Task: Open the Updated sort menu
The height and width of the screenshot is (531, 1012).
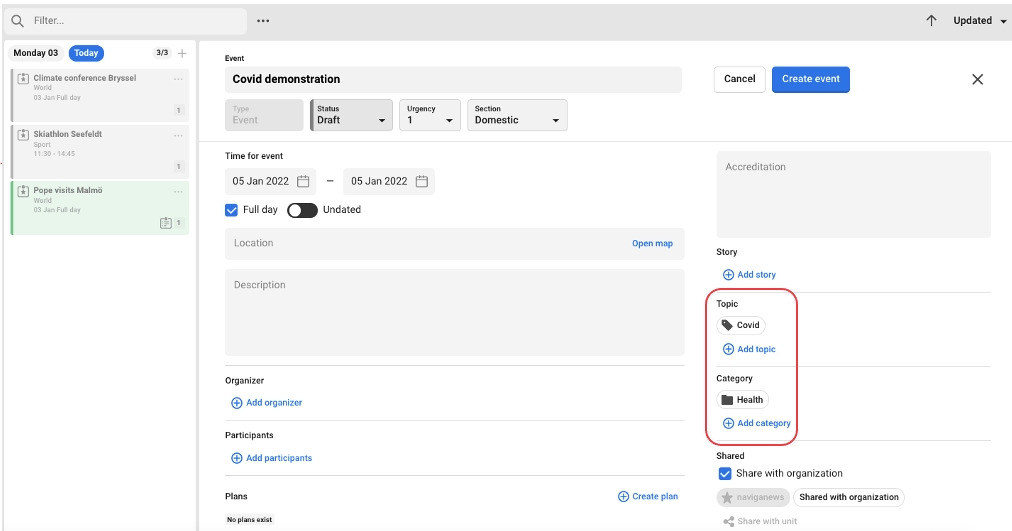Action: click(979, 21)
